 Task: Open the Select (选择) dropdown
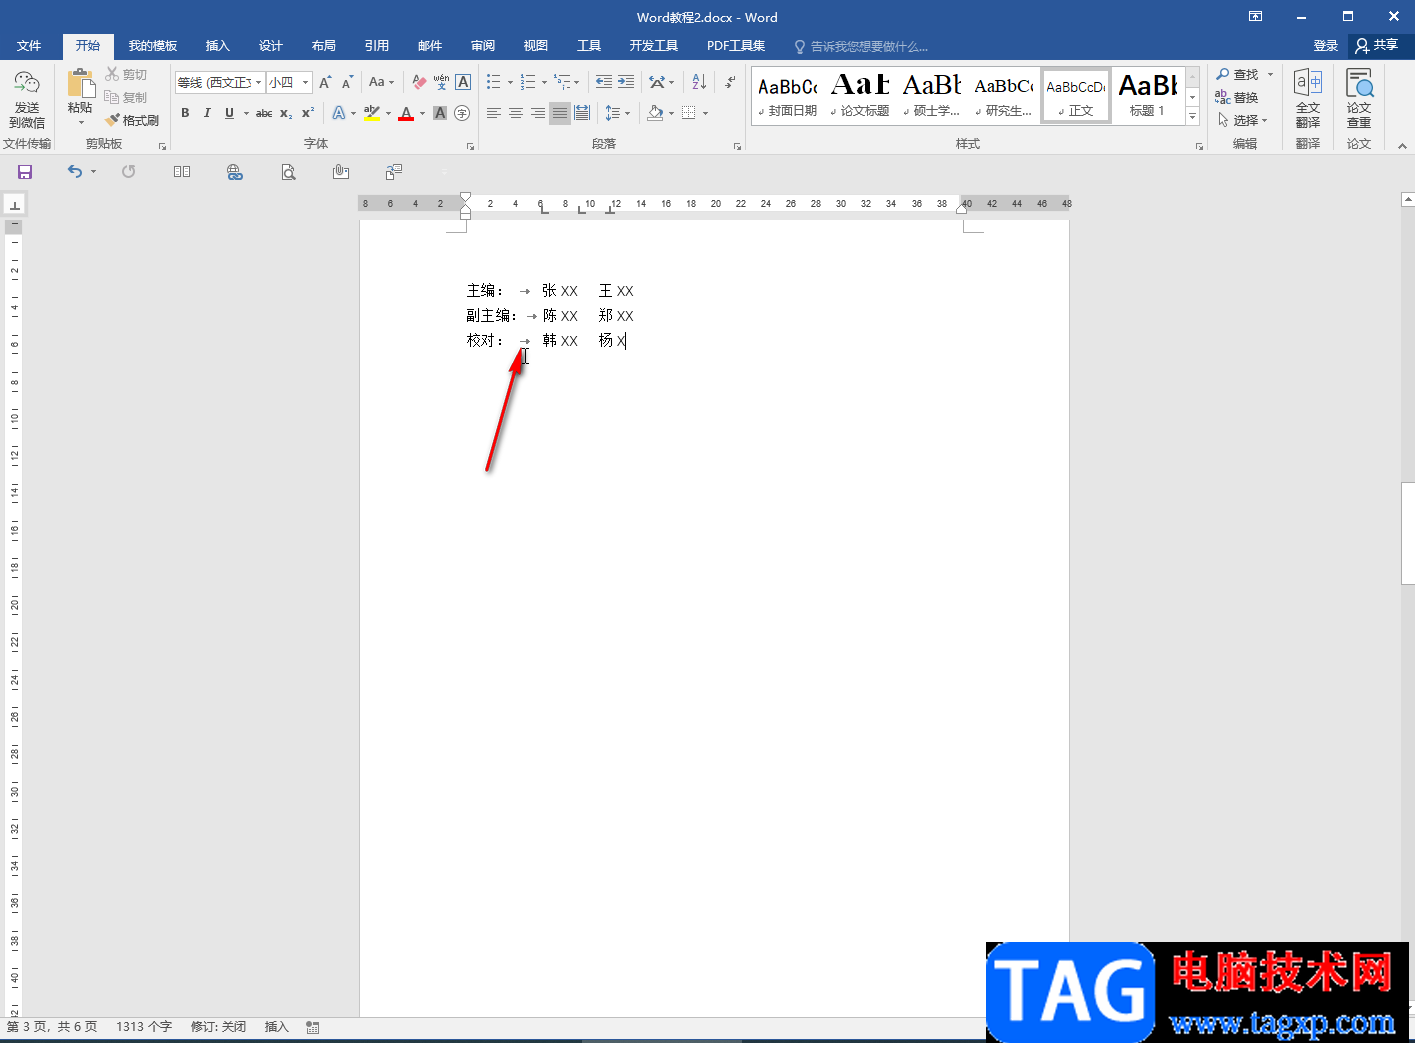[x=1243, y=120]
